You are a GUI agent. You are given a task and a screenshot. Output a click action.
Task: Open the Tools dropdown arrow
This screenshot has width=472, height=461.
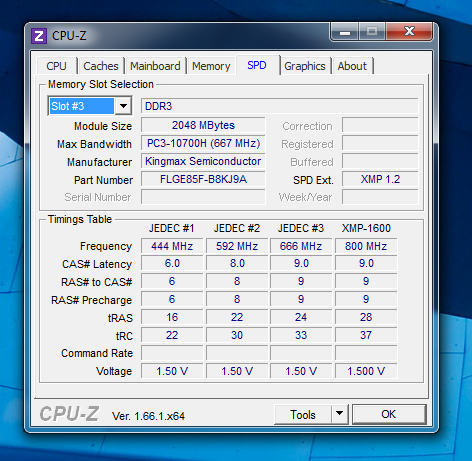[x=340, y=414]
